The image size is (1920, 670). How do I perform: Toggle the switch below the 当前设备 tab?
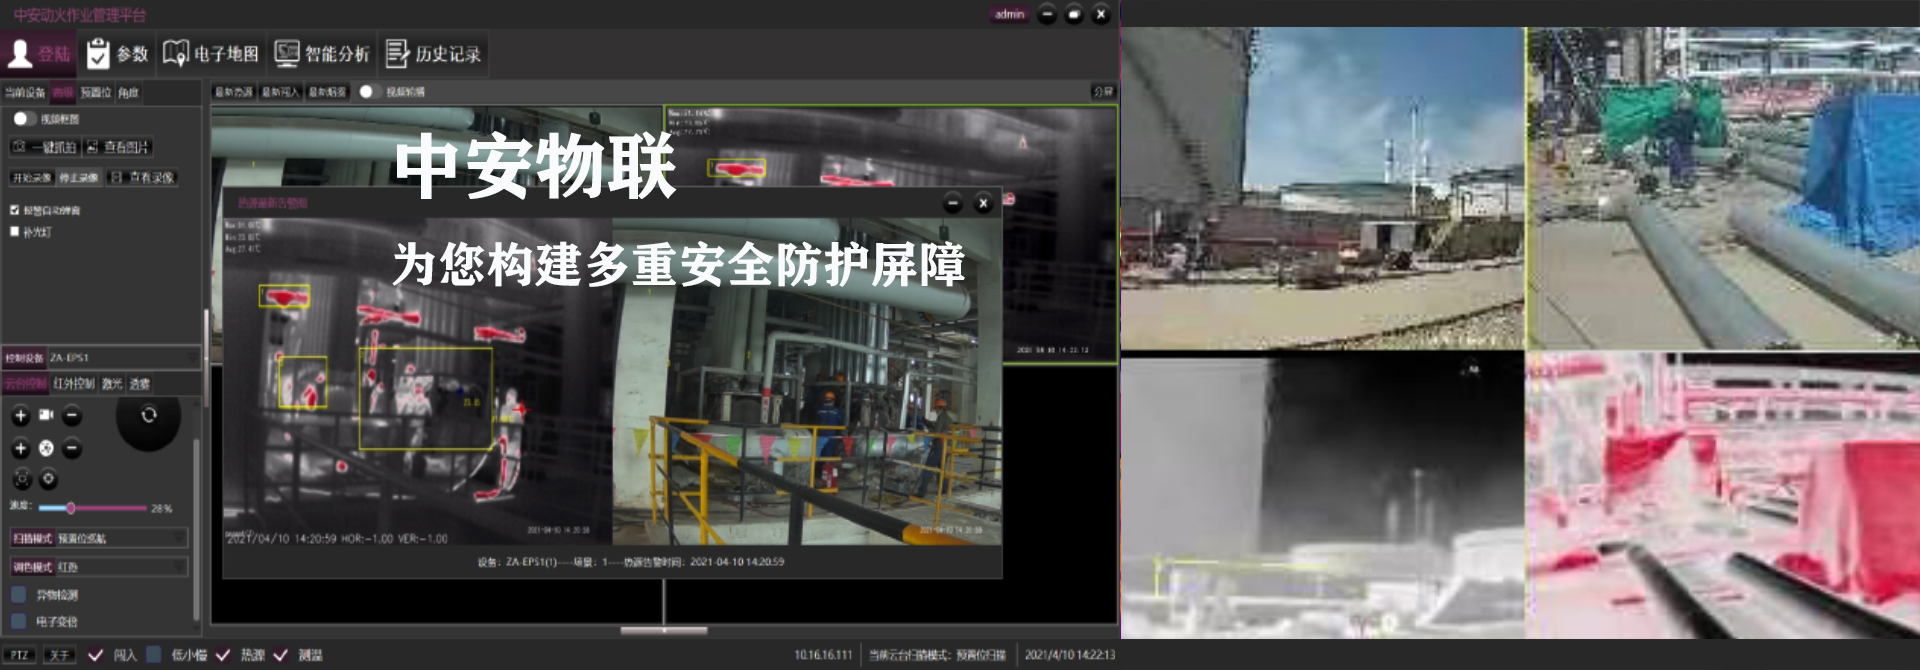pyautogui.click(x=24, y=118)
